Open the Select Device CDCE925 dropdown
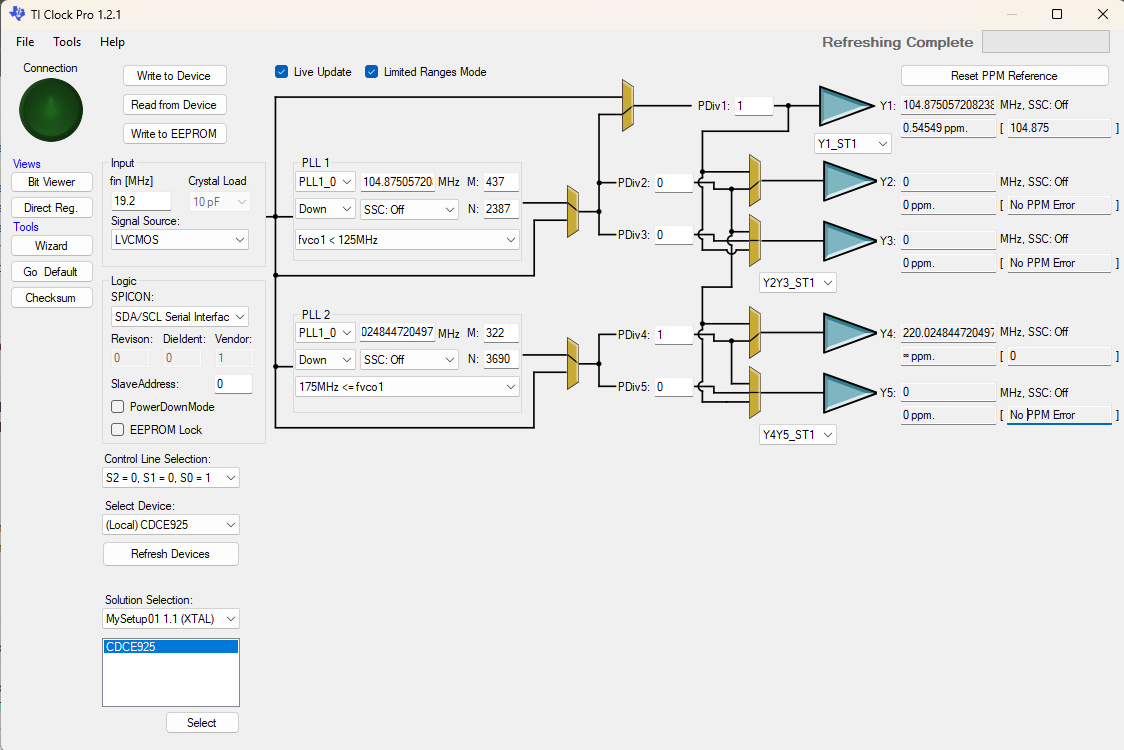Screen dimensions: 1124x750 [x=171, y=524]
